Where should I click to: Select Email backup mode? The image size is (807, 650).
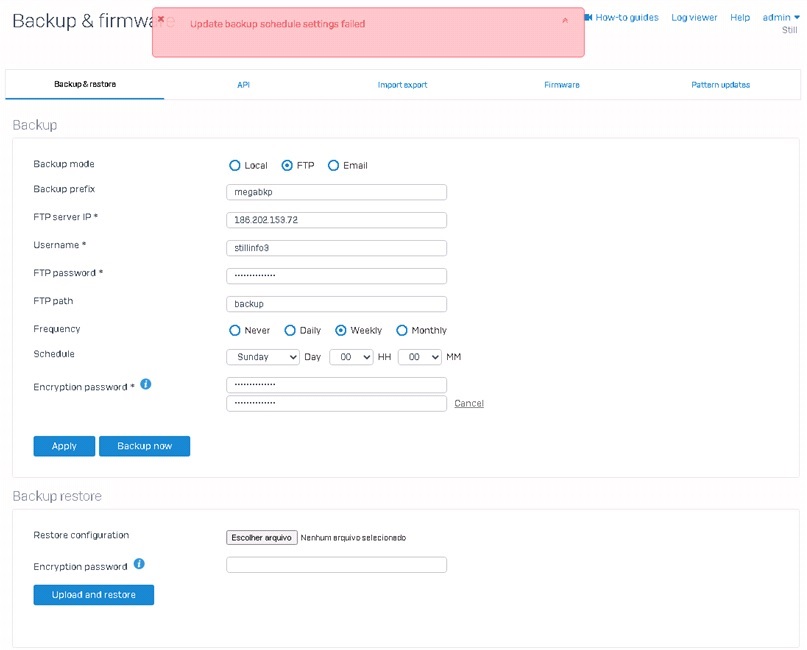pos(334,165)
